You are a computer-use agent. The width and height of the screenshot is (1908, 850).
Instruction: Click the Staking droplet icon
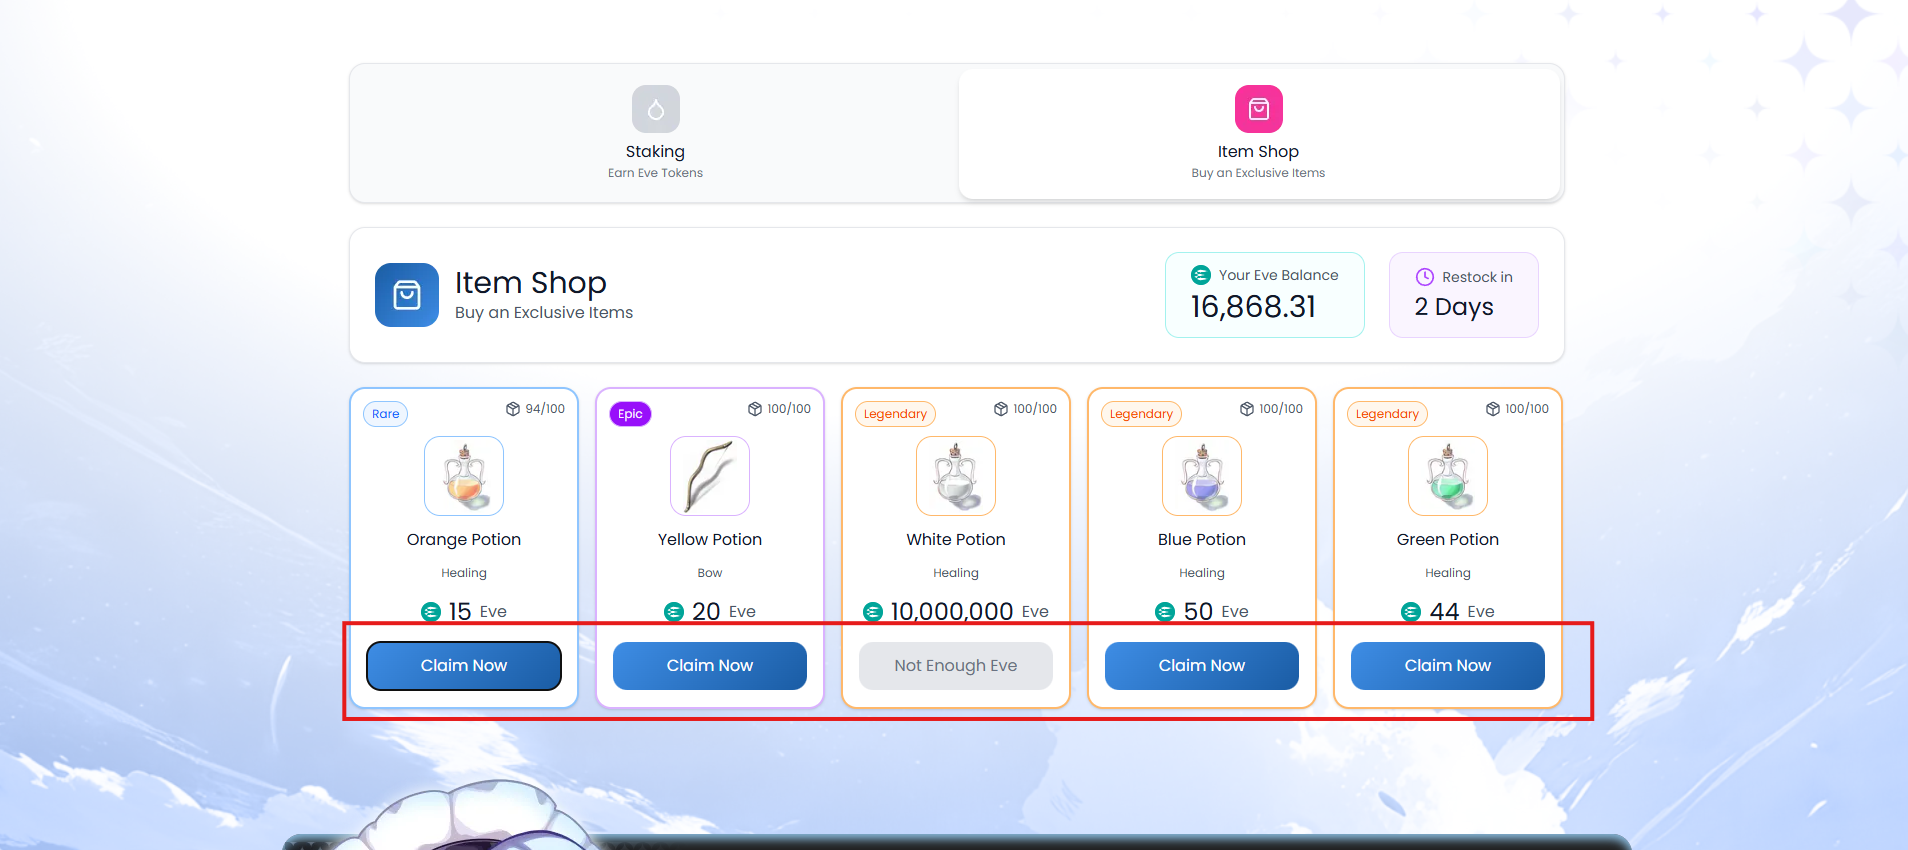655,109
